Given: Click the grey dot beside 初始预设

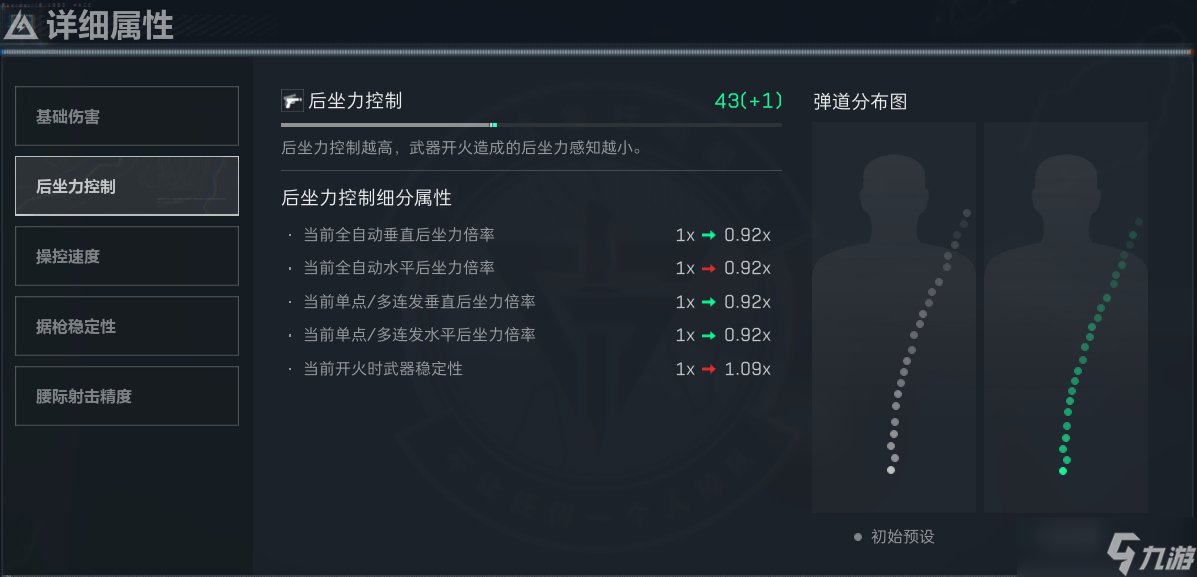Looking at the screenshot, I should click(858, 537).
